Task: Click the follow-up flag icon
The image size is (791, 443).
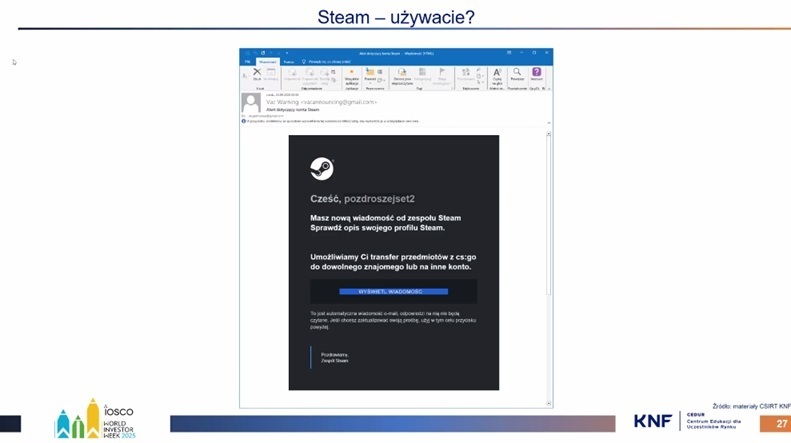Action: pos(441,73)
